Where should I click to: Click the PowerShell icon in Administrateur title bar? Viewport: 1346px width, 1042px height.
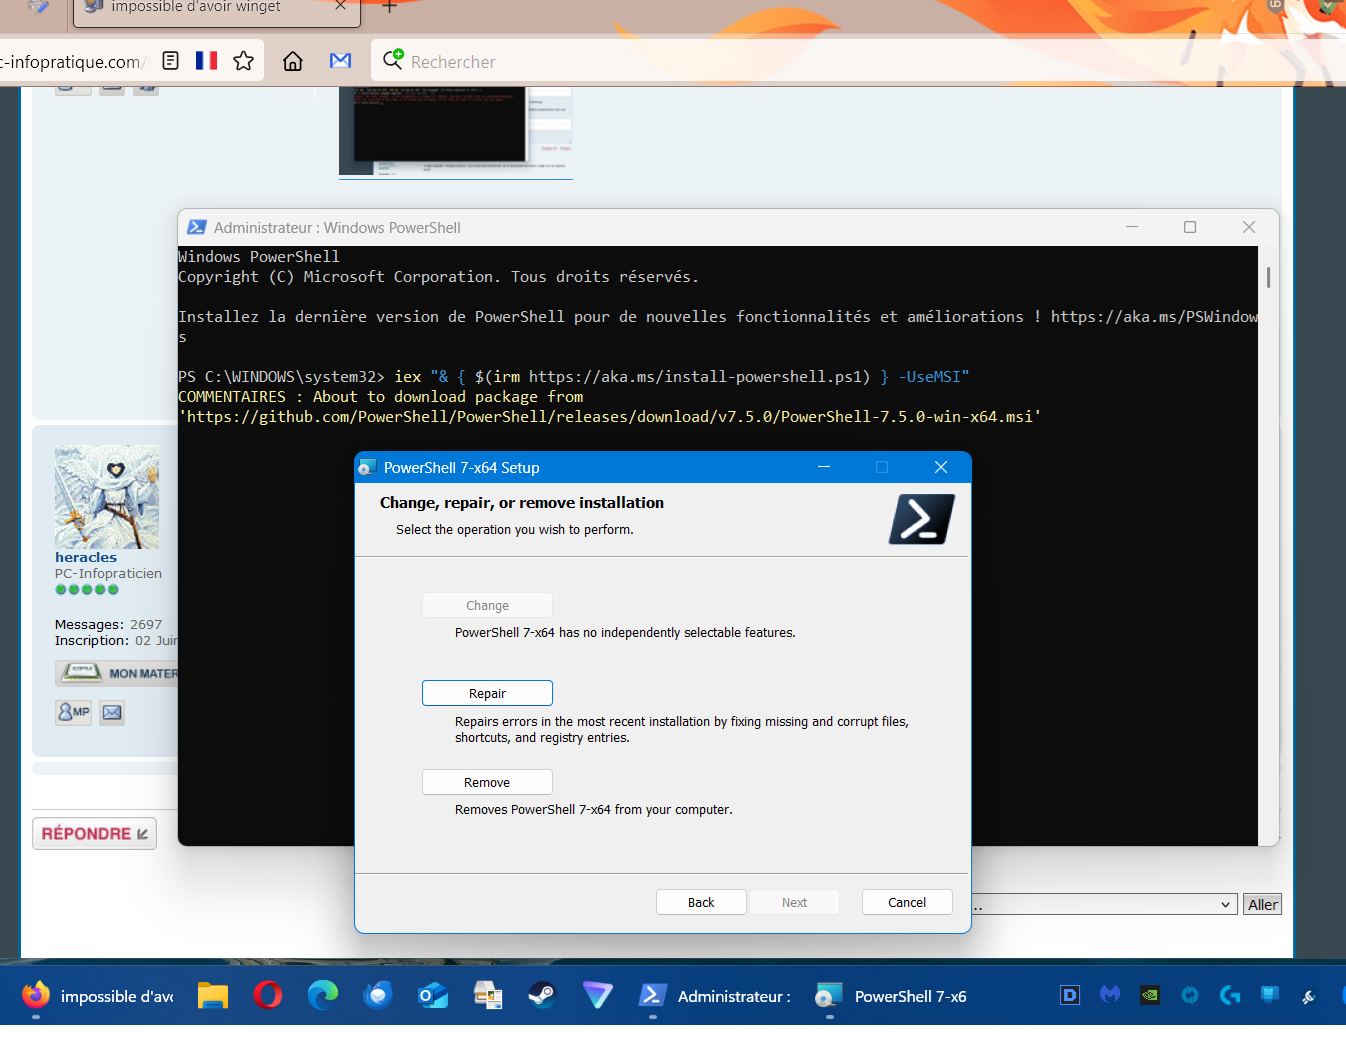pyautogui.click(x=197, y=227)
